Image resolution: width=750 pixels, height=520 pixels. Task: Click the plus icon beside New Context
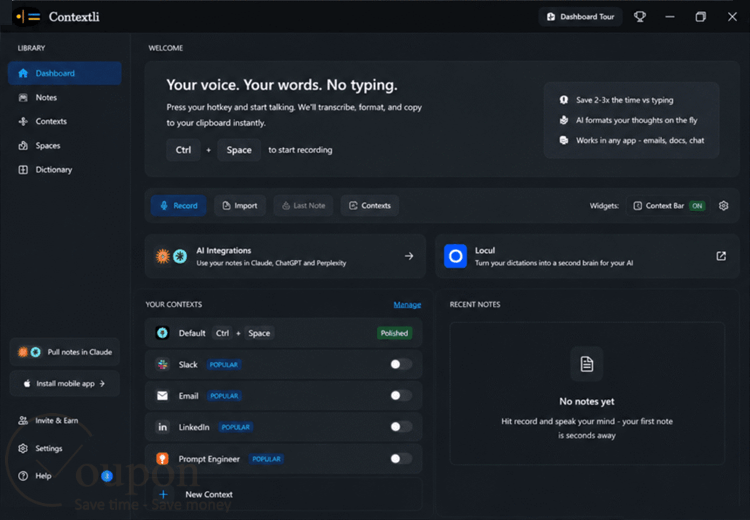click(164, 495)
